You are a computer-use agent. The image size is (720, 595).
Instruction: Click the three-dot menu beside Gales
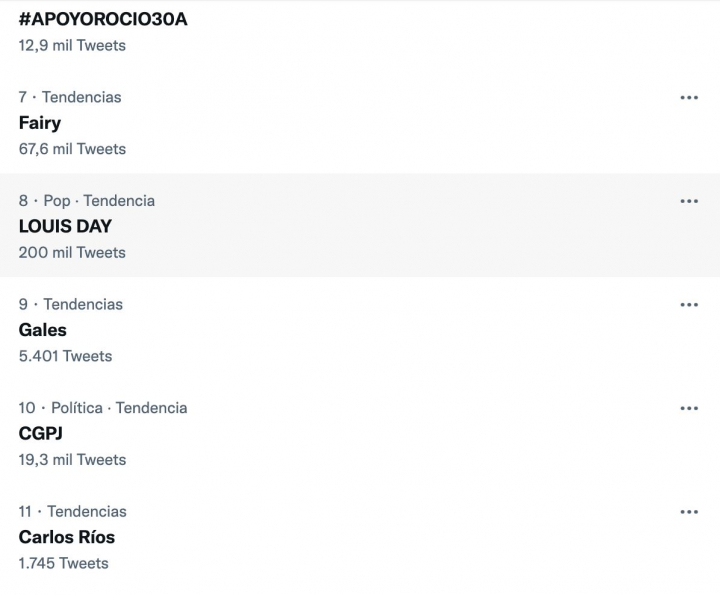[689, 304]
